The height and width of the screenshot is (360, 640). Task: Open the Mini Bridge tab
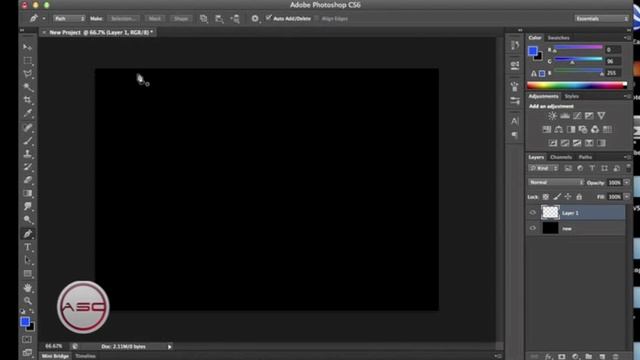click(x=55, y=356)
